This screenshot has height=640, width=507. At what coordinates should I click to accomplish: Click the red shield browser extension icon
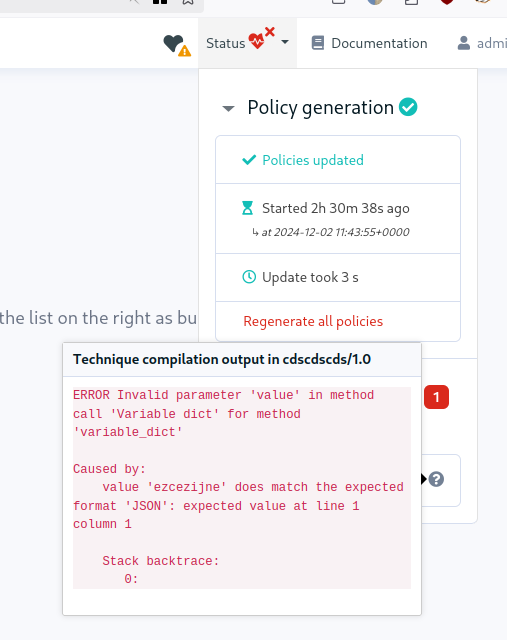click(447, 2)
